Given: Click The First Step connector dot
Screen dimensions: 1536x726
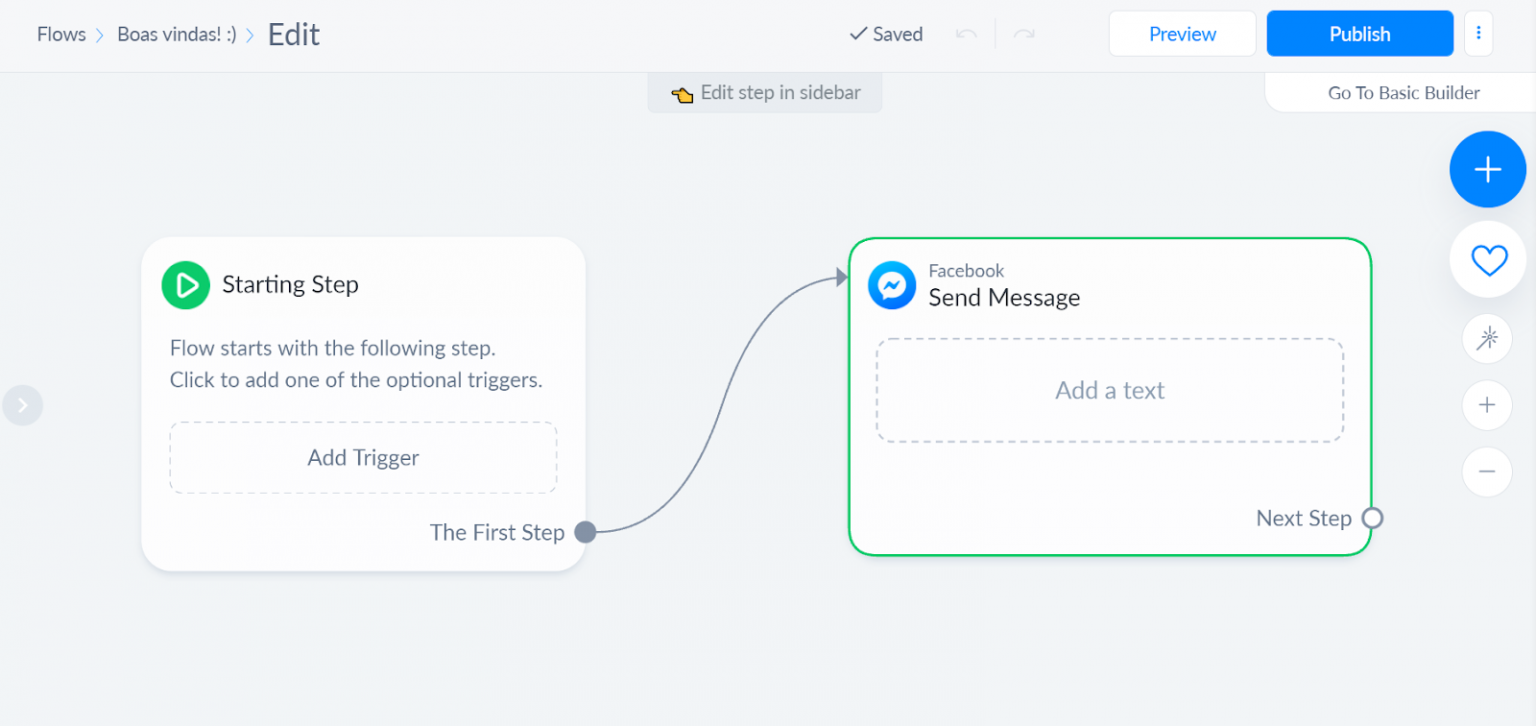Looking at the screenshot, I should click(586, 532).
